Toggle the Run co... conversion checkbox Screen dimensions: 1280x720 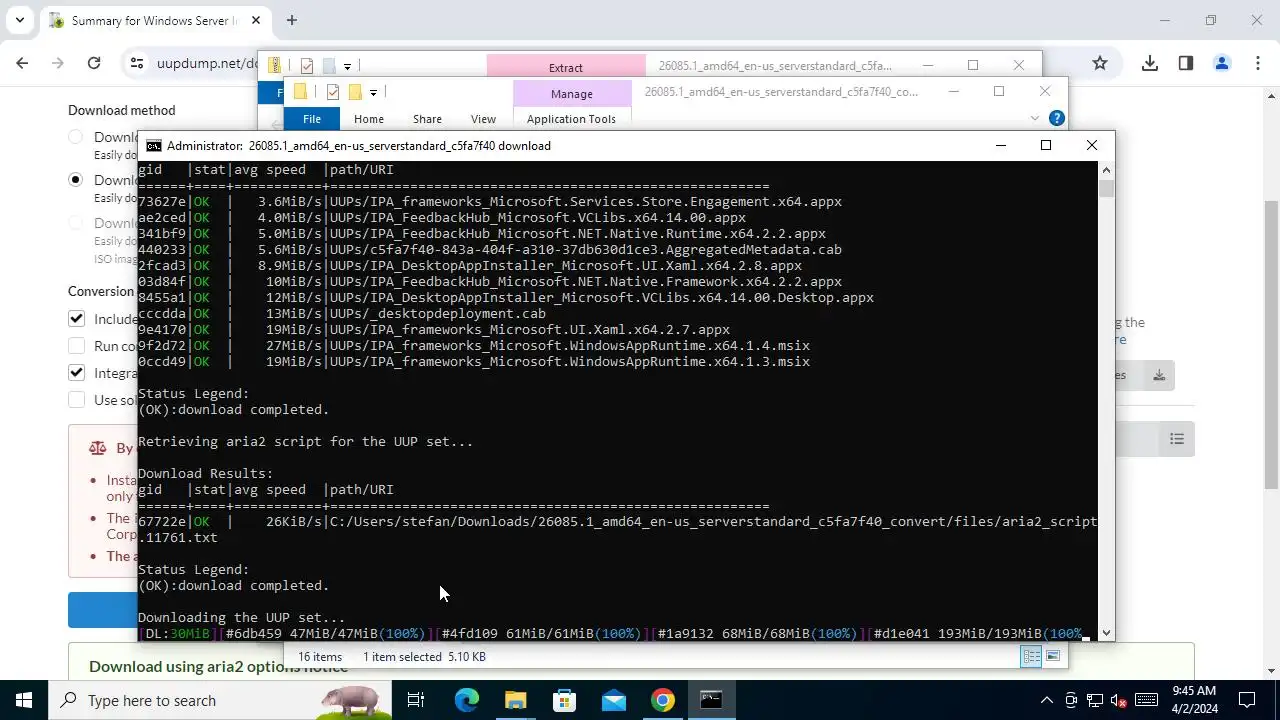(x=76, y=346)
